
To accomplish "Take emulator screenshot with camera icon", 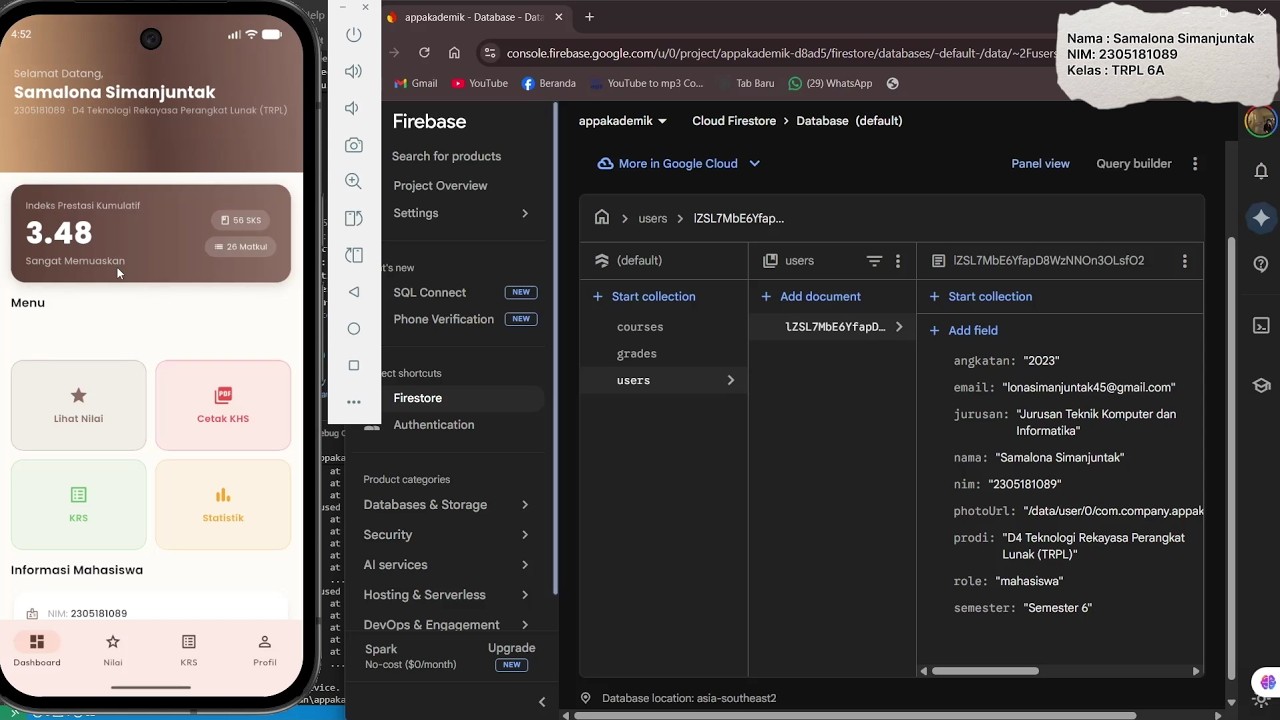I will click(353, 145).
